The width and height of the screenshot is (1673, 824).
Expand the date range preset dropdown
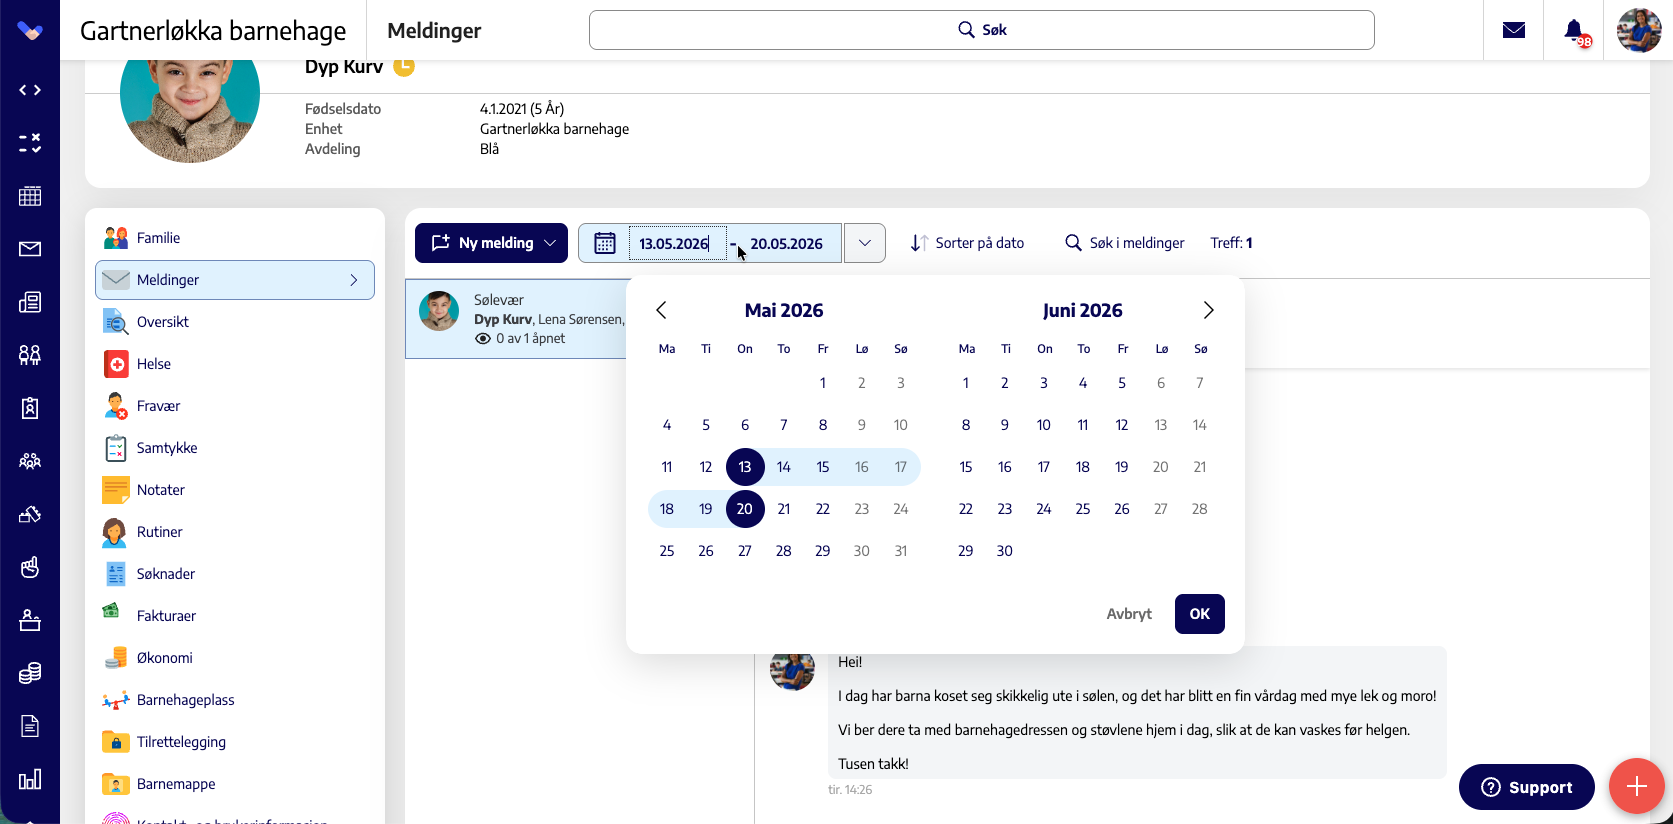pyautogui.click(x=865, y=243)
